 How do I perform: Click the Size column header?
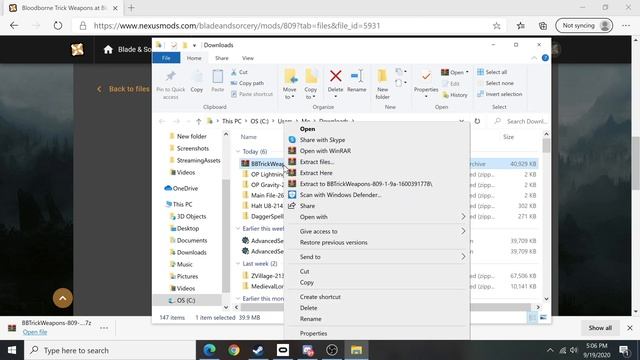click(509, 137)
